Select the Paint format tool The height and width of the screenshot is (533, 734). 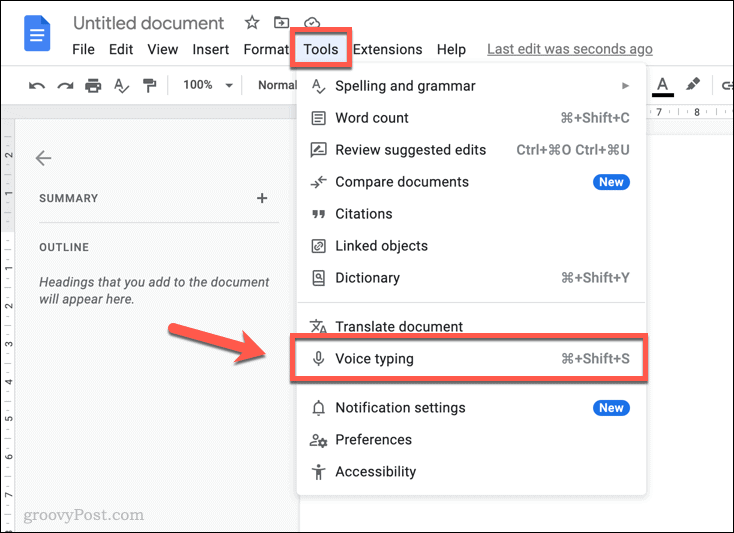point(149,86)
